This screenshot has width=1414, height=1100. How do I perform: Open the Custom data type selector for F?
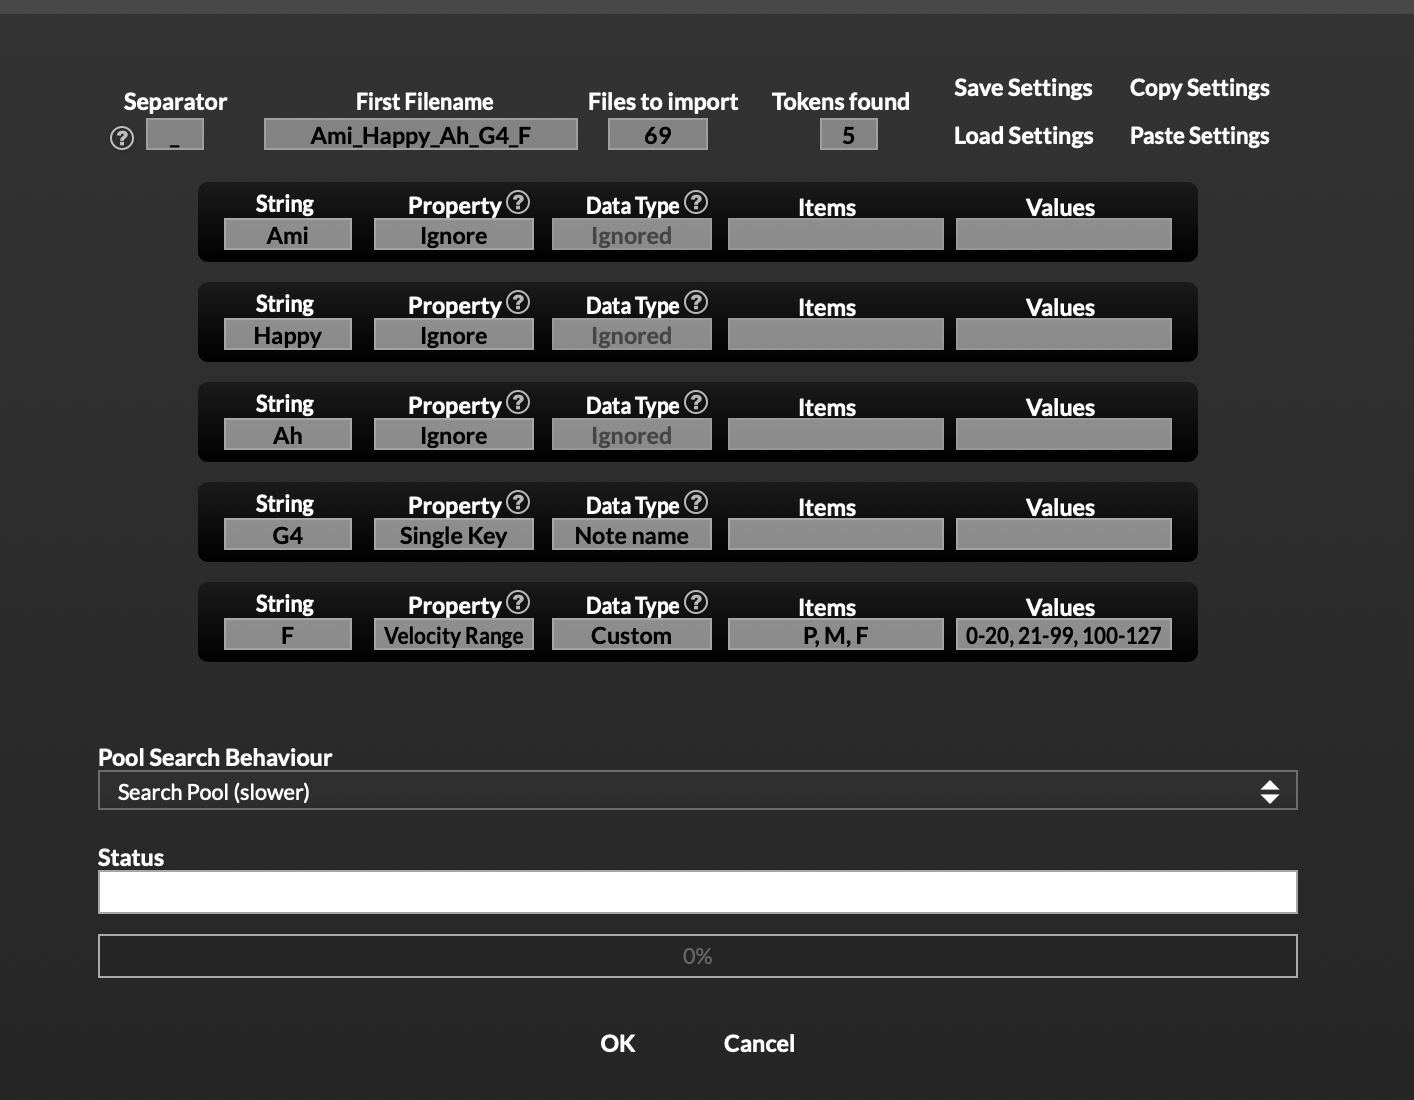631,634
